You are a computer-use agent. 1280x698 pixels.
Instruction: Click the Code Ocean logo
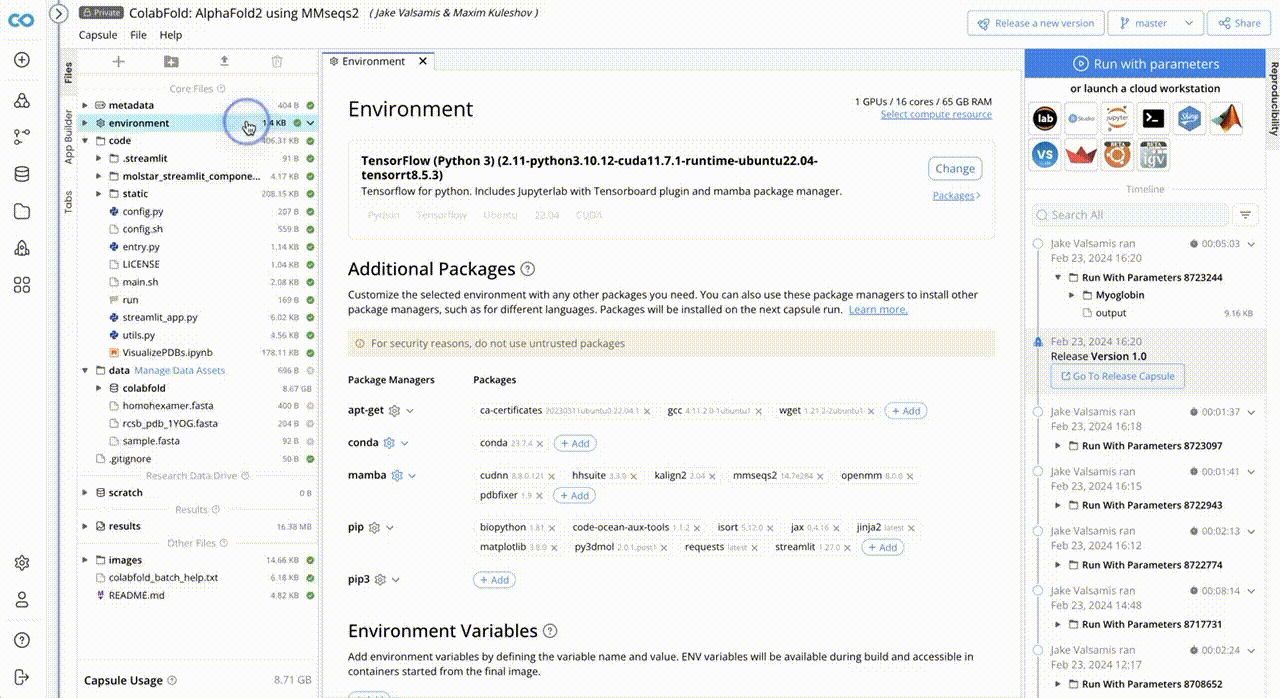[21, 19]
